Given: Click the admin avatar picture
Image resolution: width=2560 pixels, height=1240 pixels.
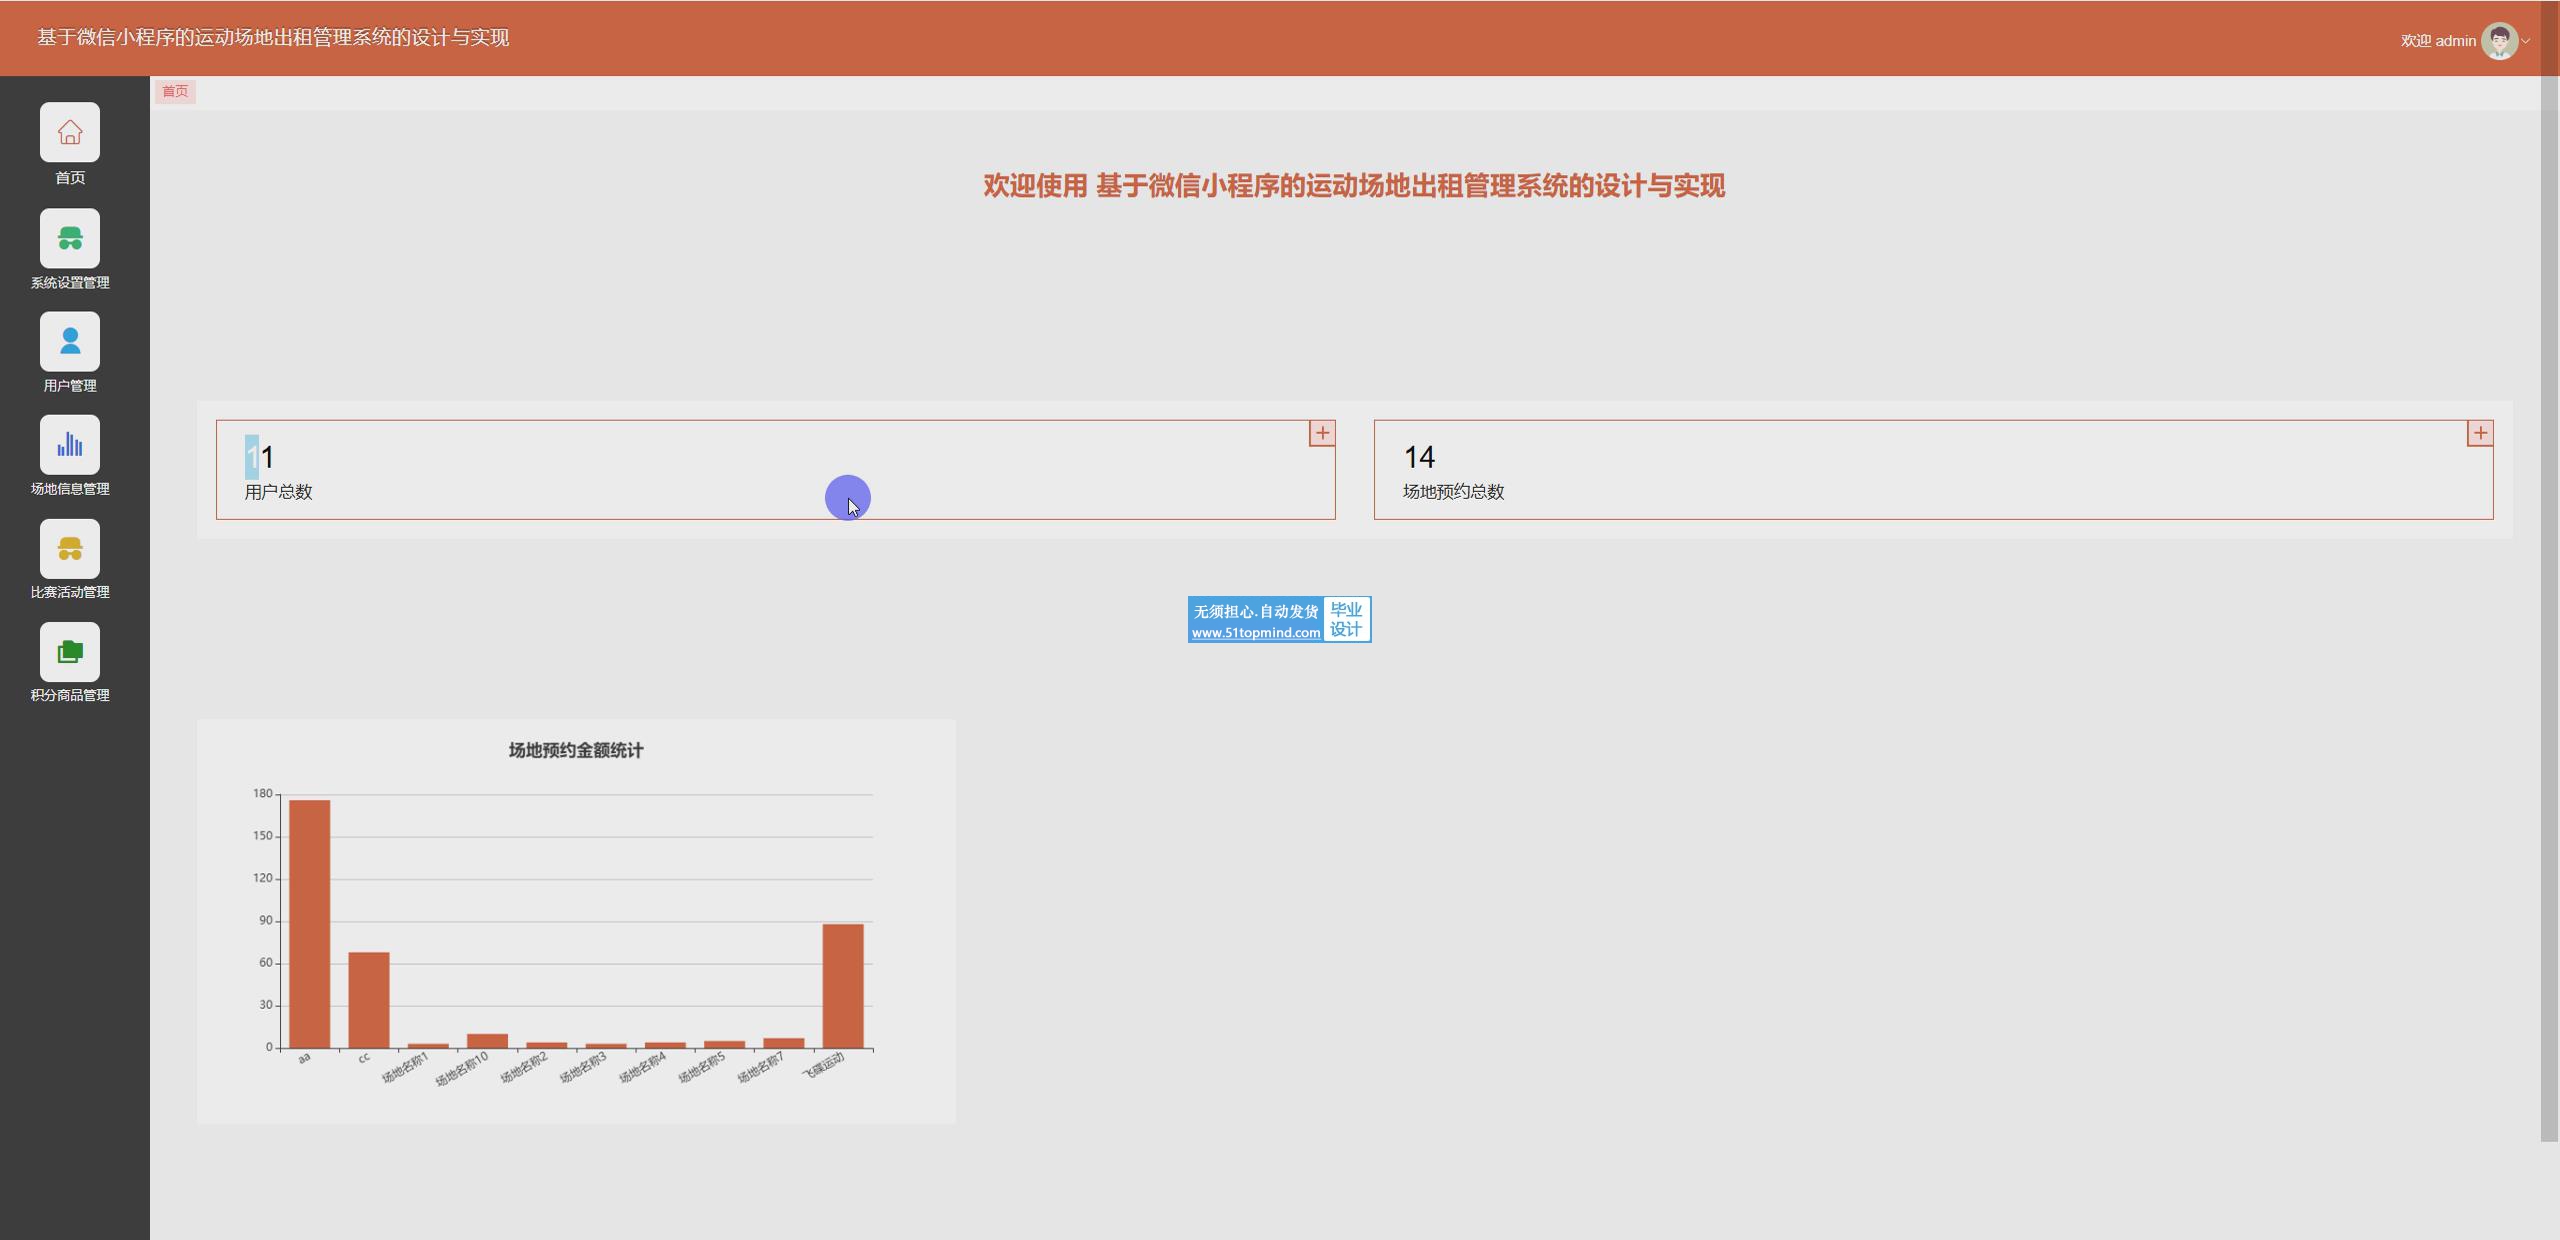Looking at the screenshot, I should [2499, 41].
